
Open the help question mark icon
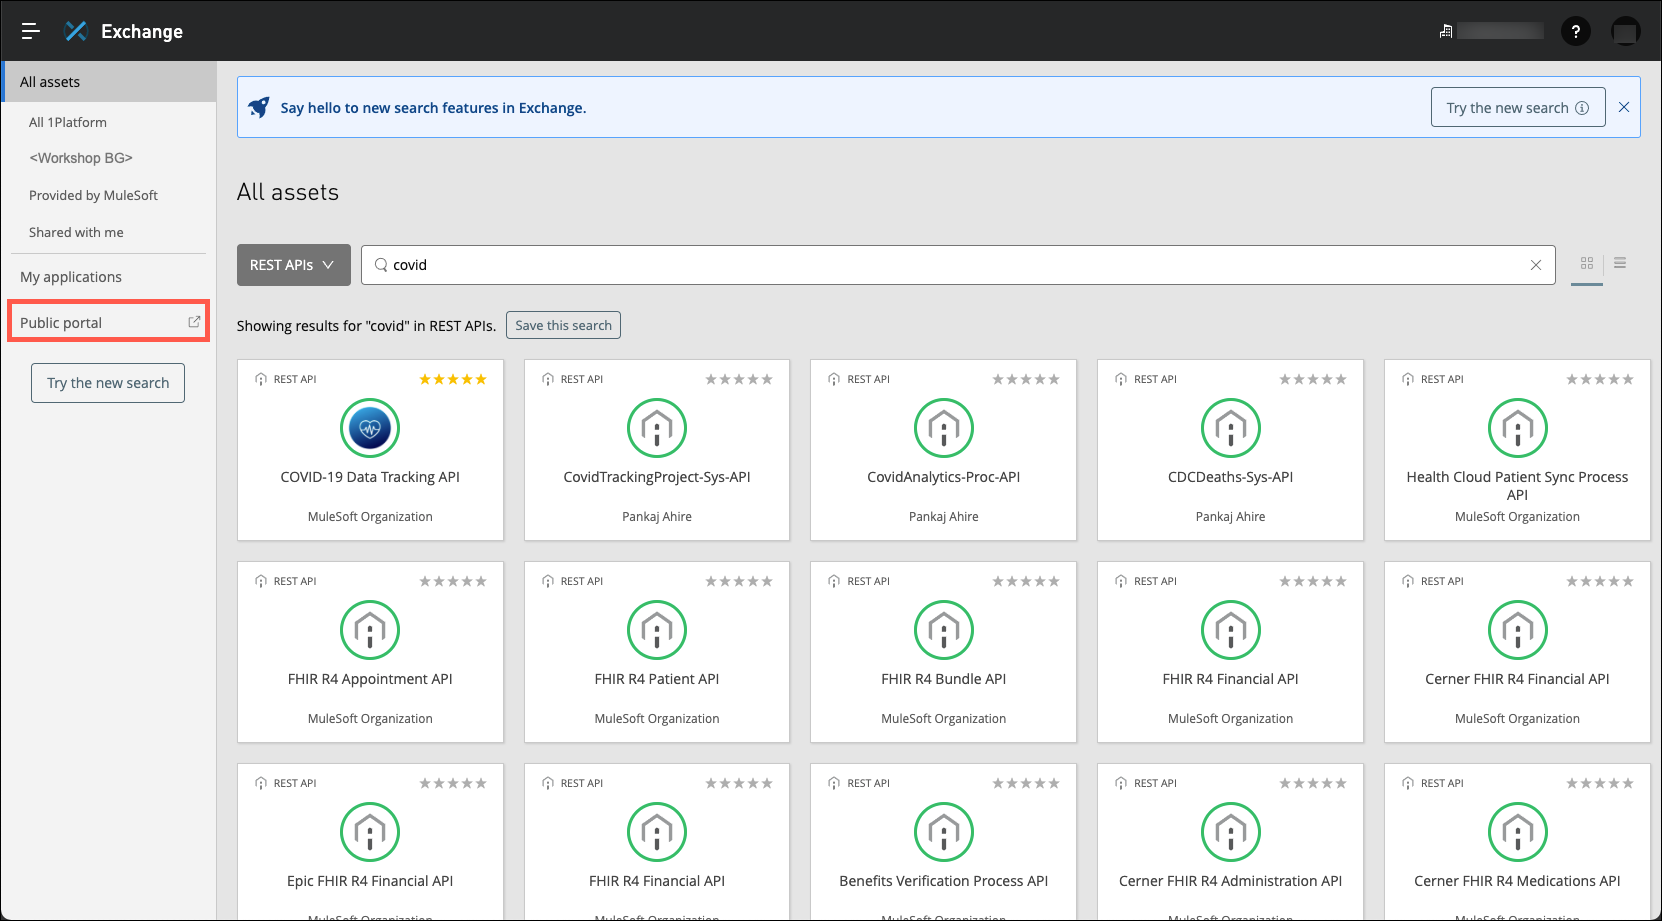coord(1576,32)
